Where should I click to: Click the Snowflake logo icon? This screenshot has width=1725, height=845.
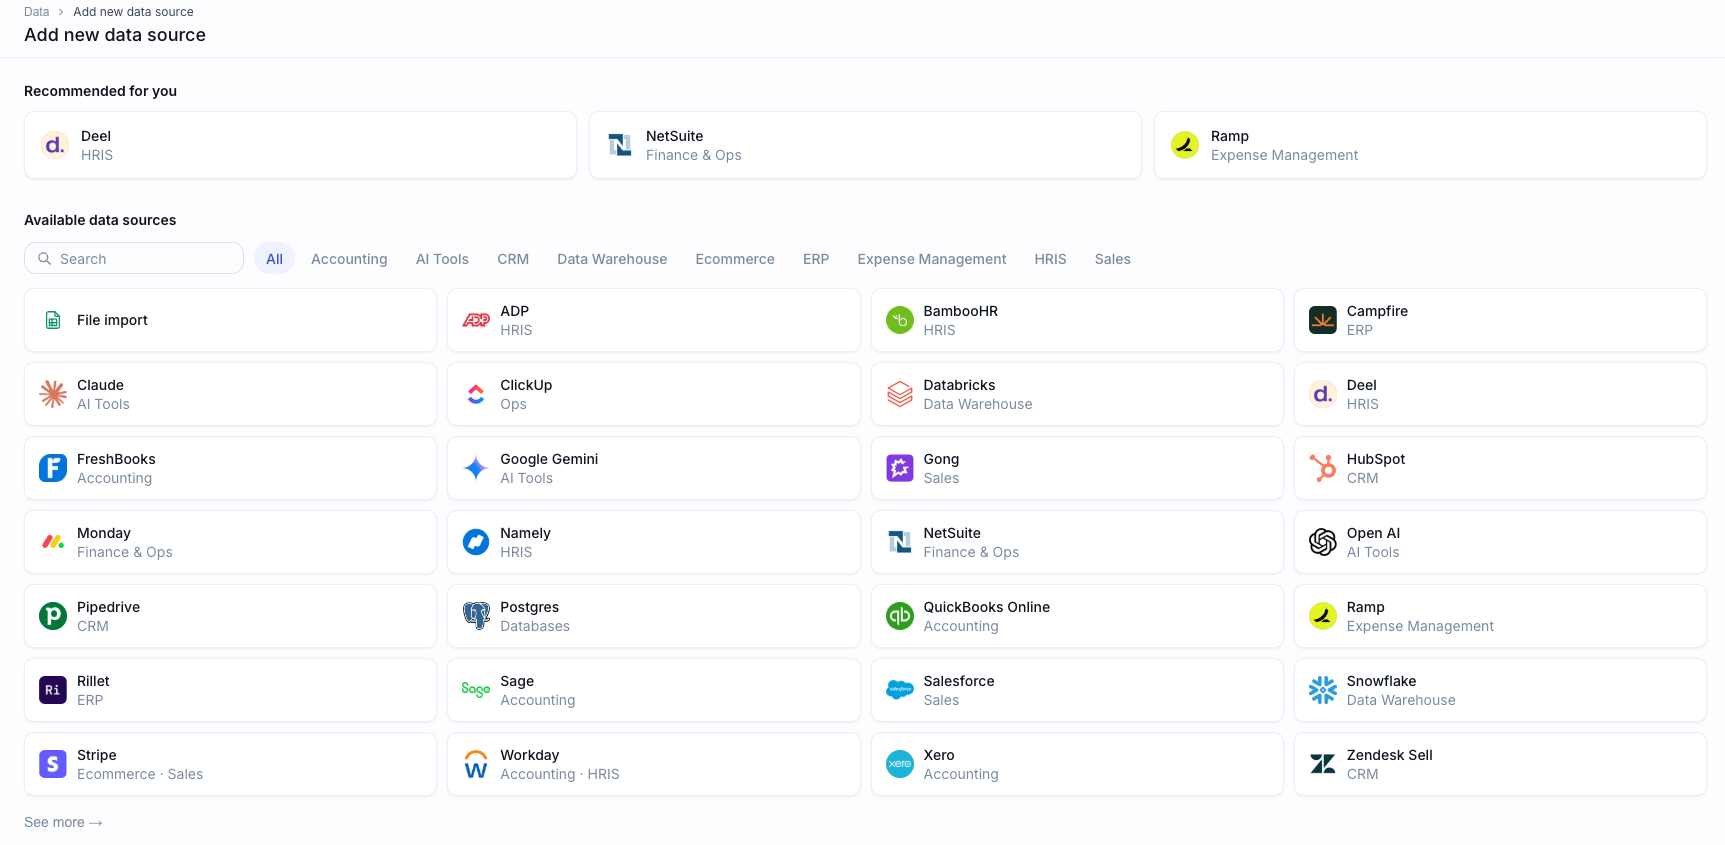tap(1323, 690)
